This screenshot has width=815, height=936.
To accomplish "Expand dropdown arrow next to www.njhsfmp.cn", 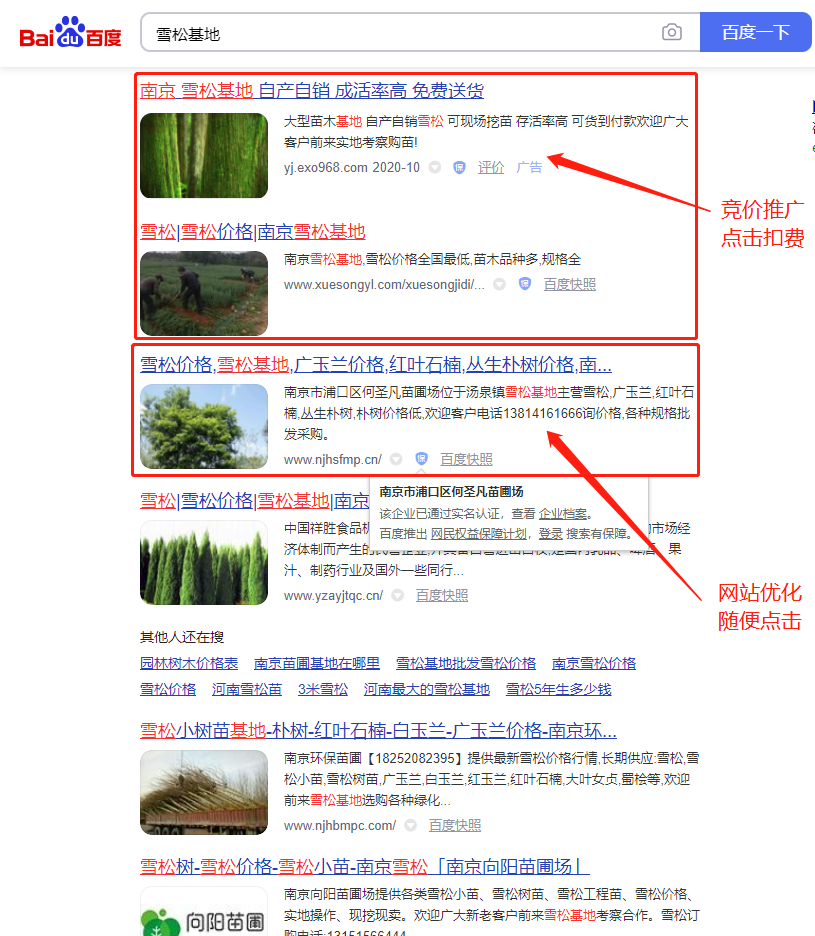I will [x=396, y=460].
